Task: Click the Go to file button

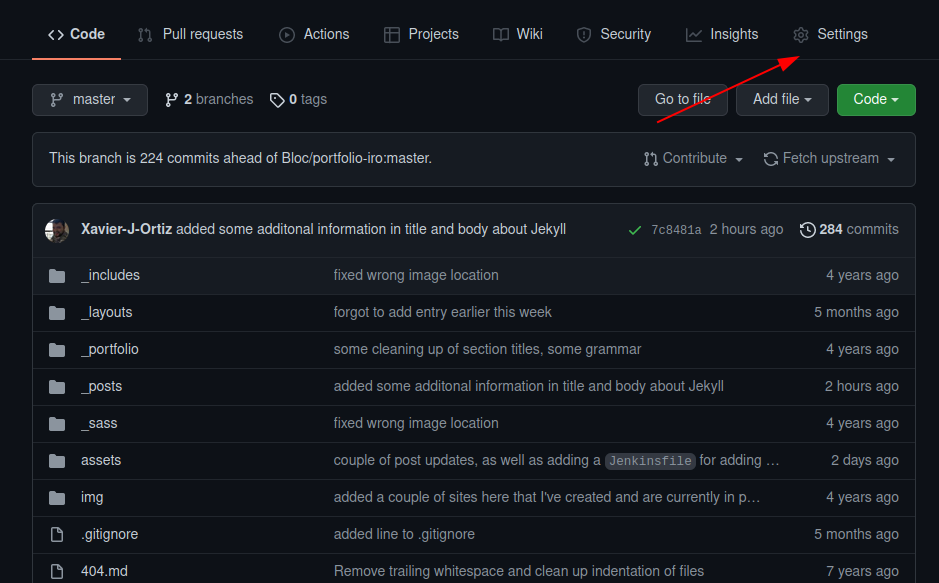Action: pyautogui.click(x=682, y=99)
